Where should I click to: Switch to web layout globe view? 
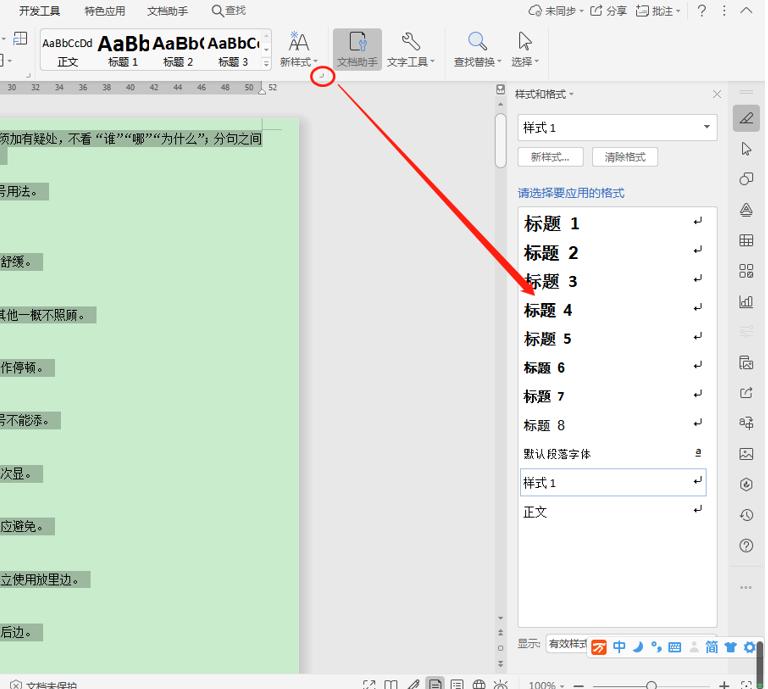(479, 685)
